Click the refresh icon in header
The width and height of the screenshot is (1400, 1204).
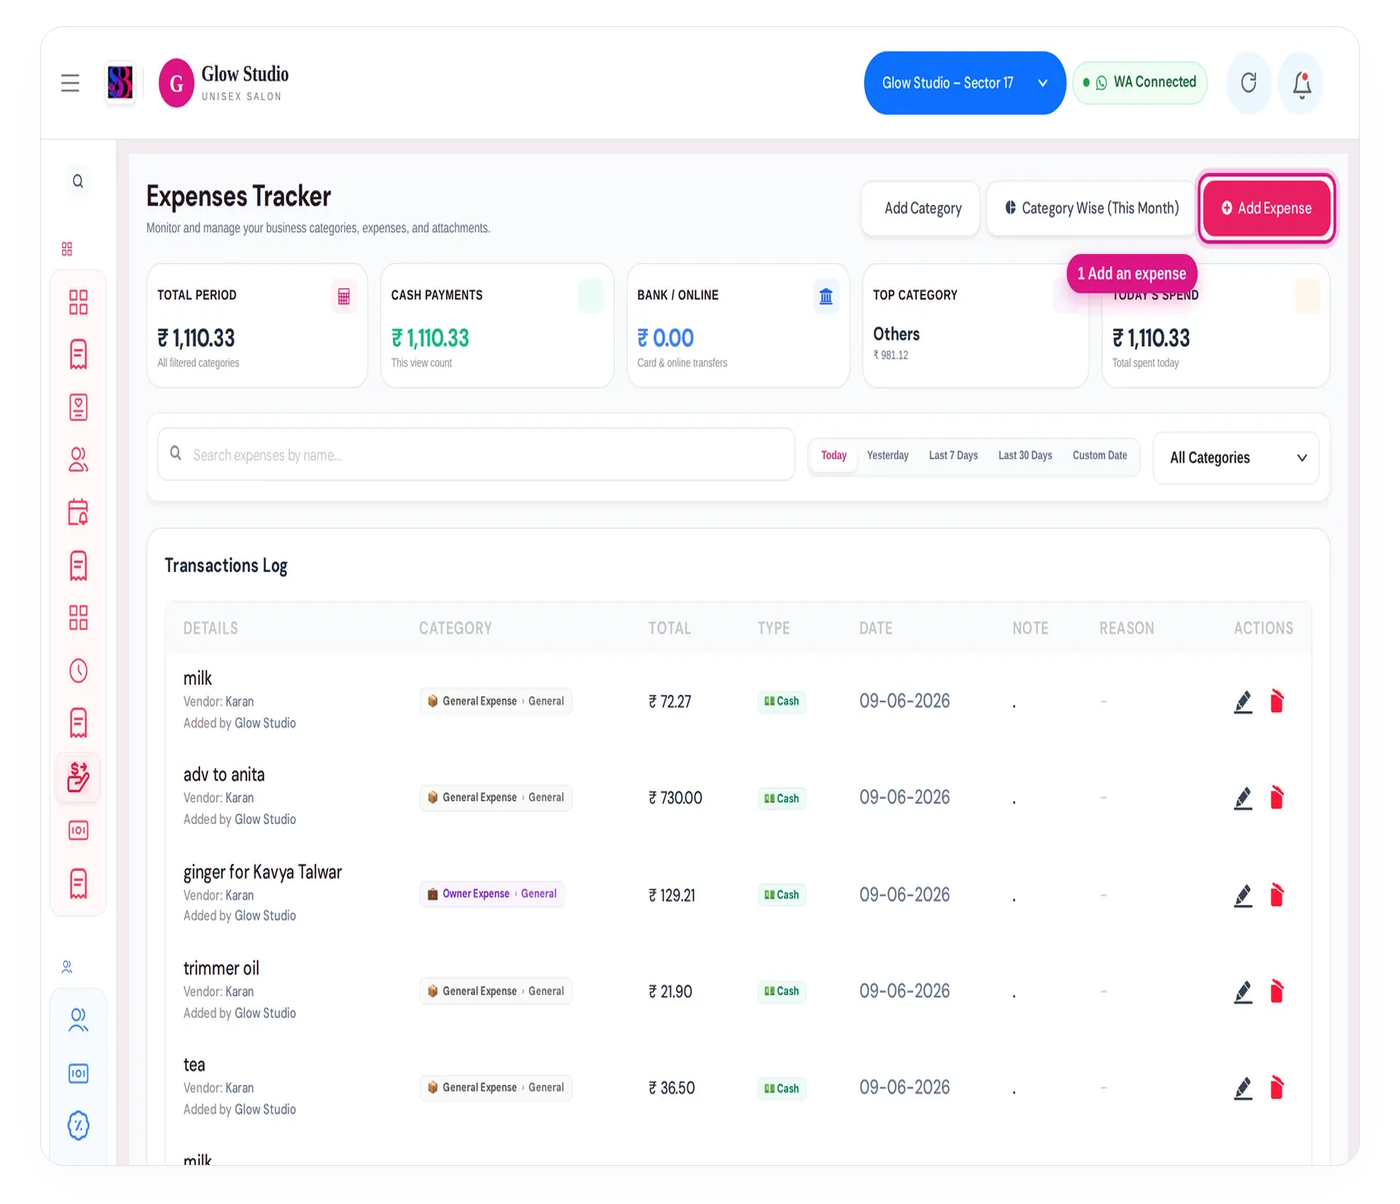1249,83
